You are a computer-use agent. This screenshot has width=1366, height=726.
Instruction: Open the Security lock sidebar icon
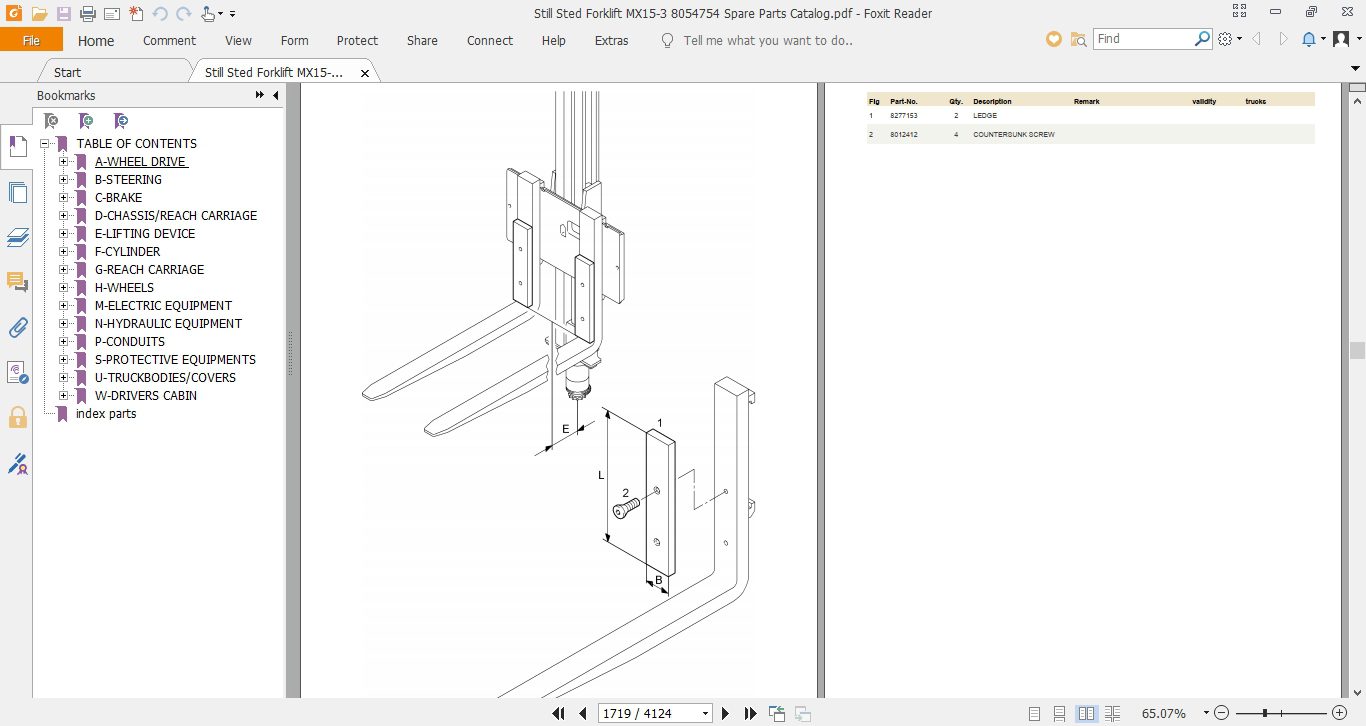coord(17,418)
